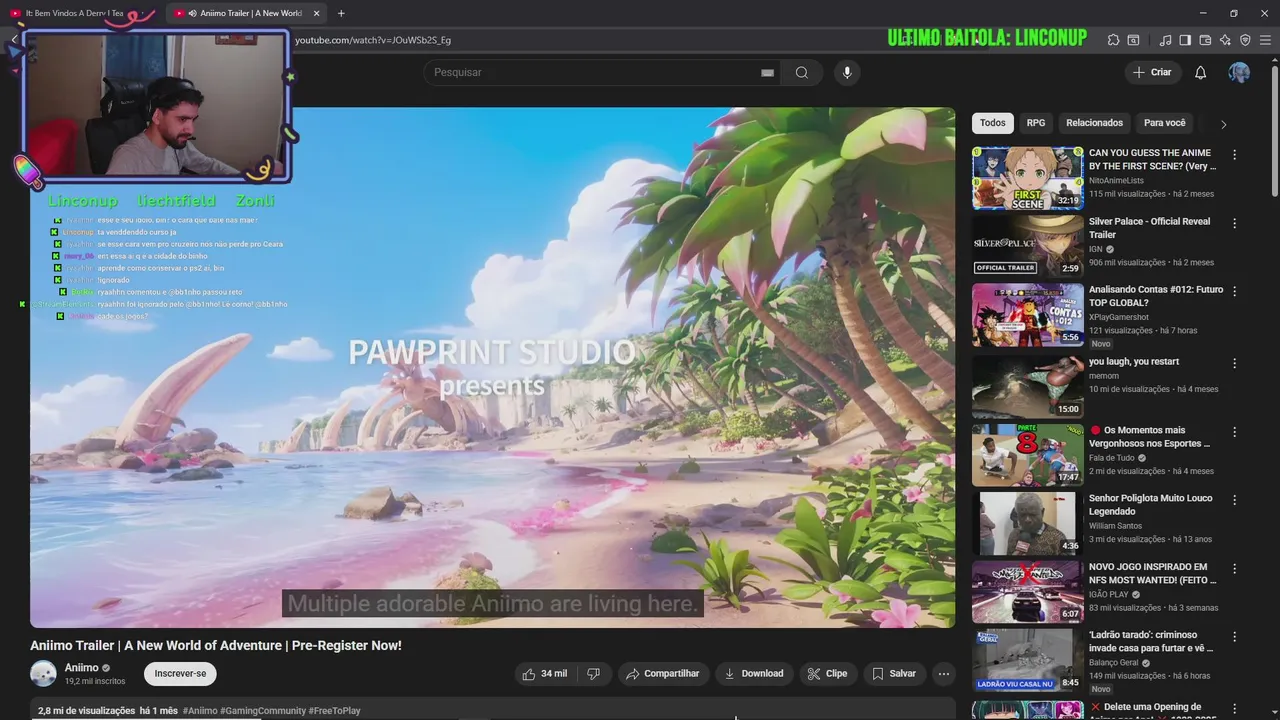Open options menu for 'Ladrão tarado' video

1234,636
